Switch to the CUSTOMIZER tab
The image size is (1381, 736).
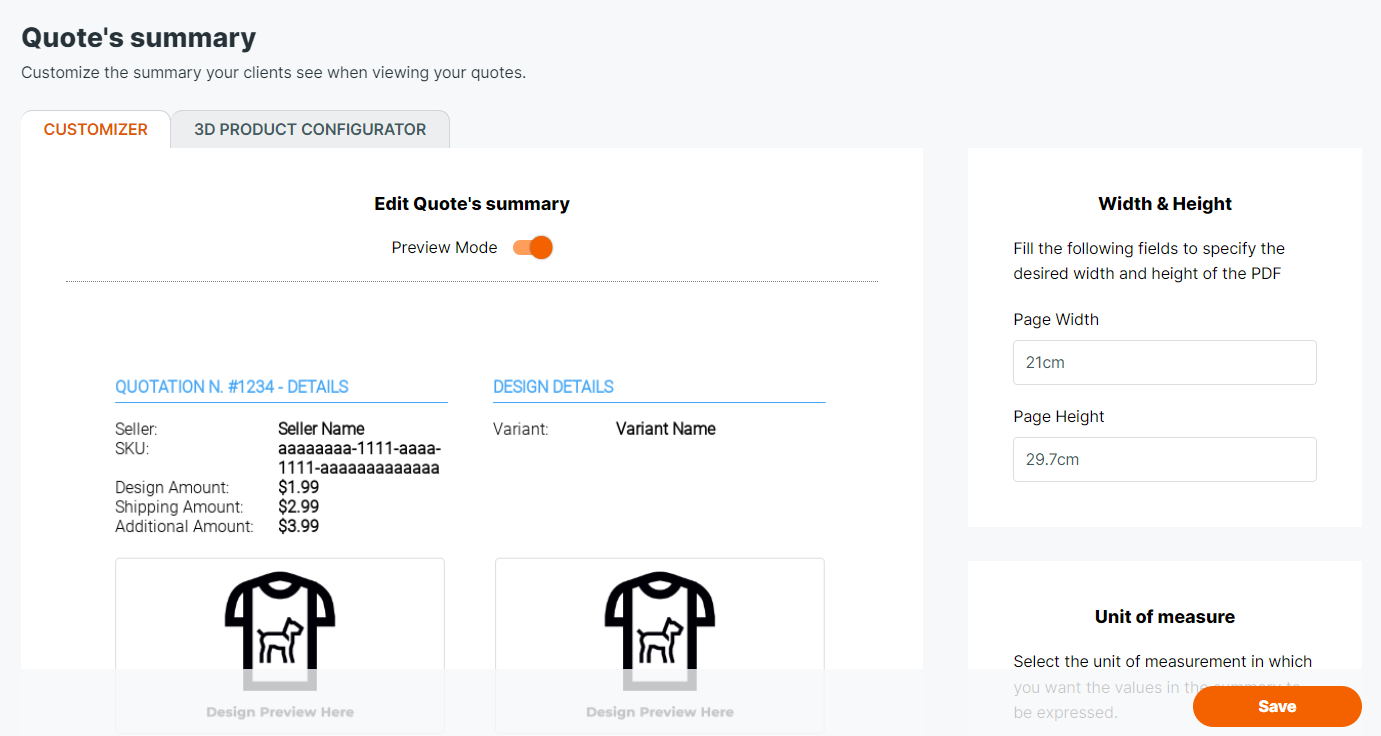96,129
